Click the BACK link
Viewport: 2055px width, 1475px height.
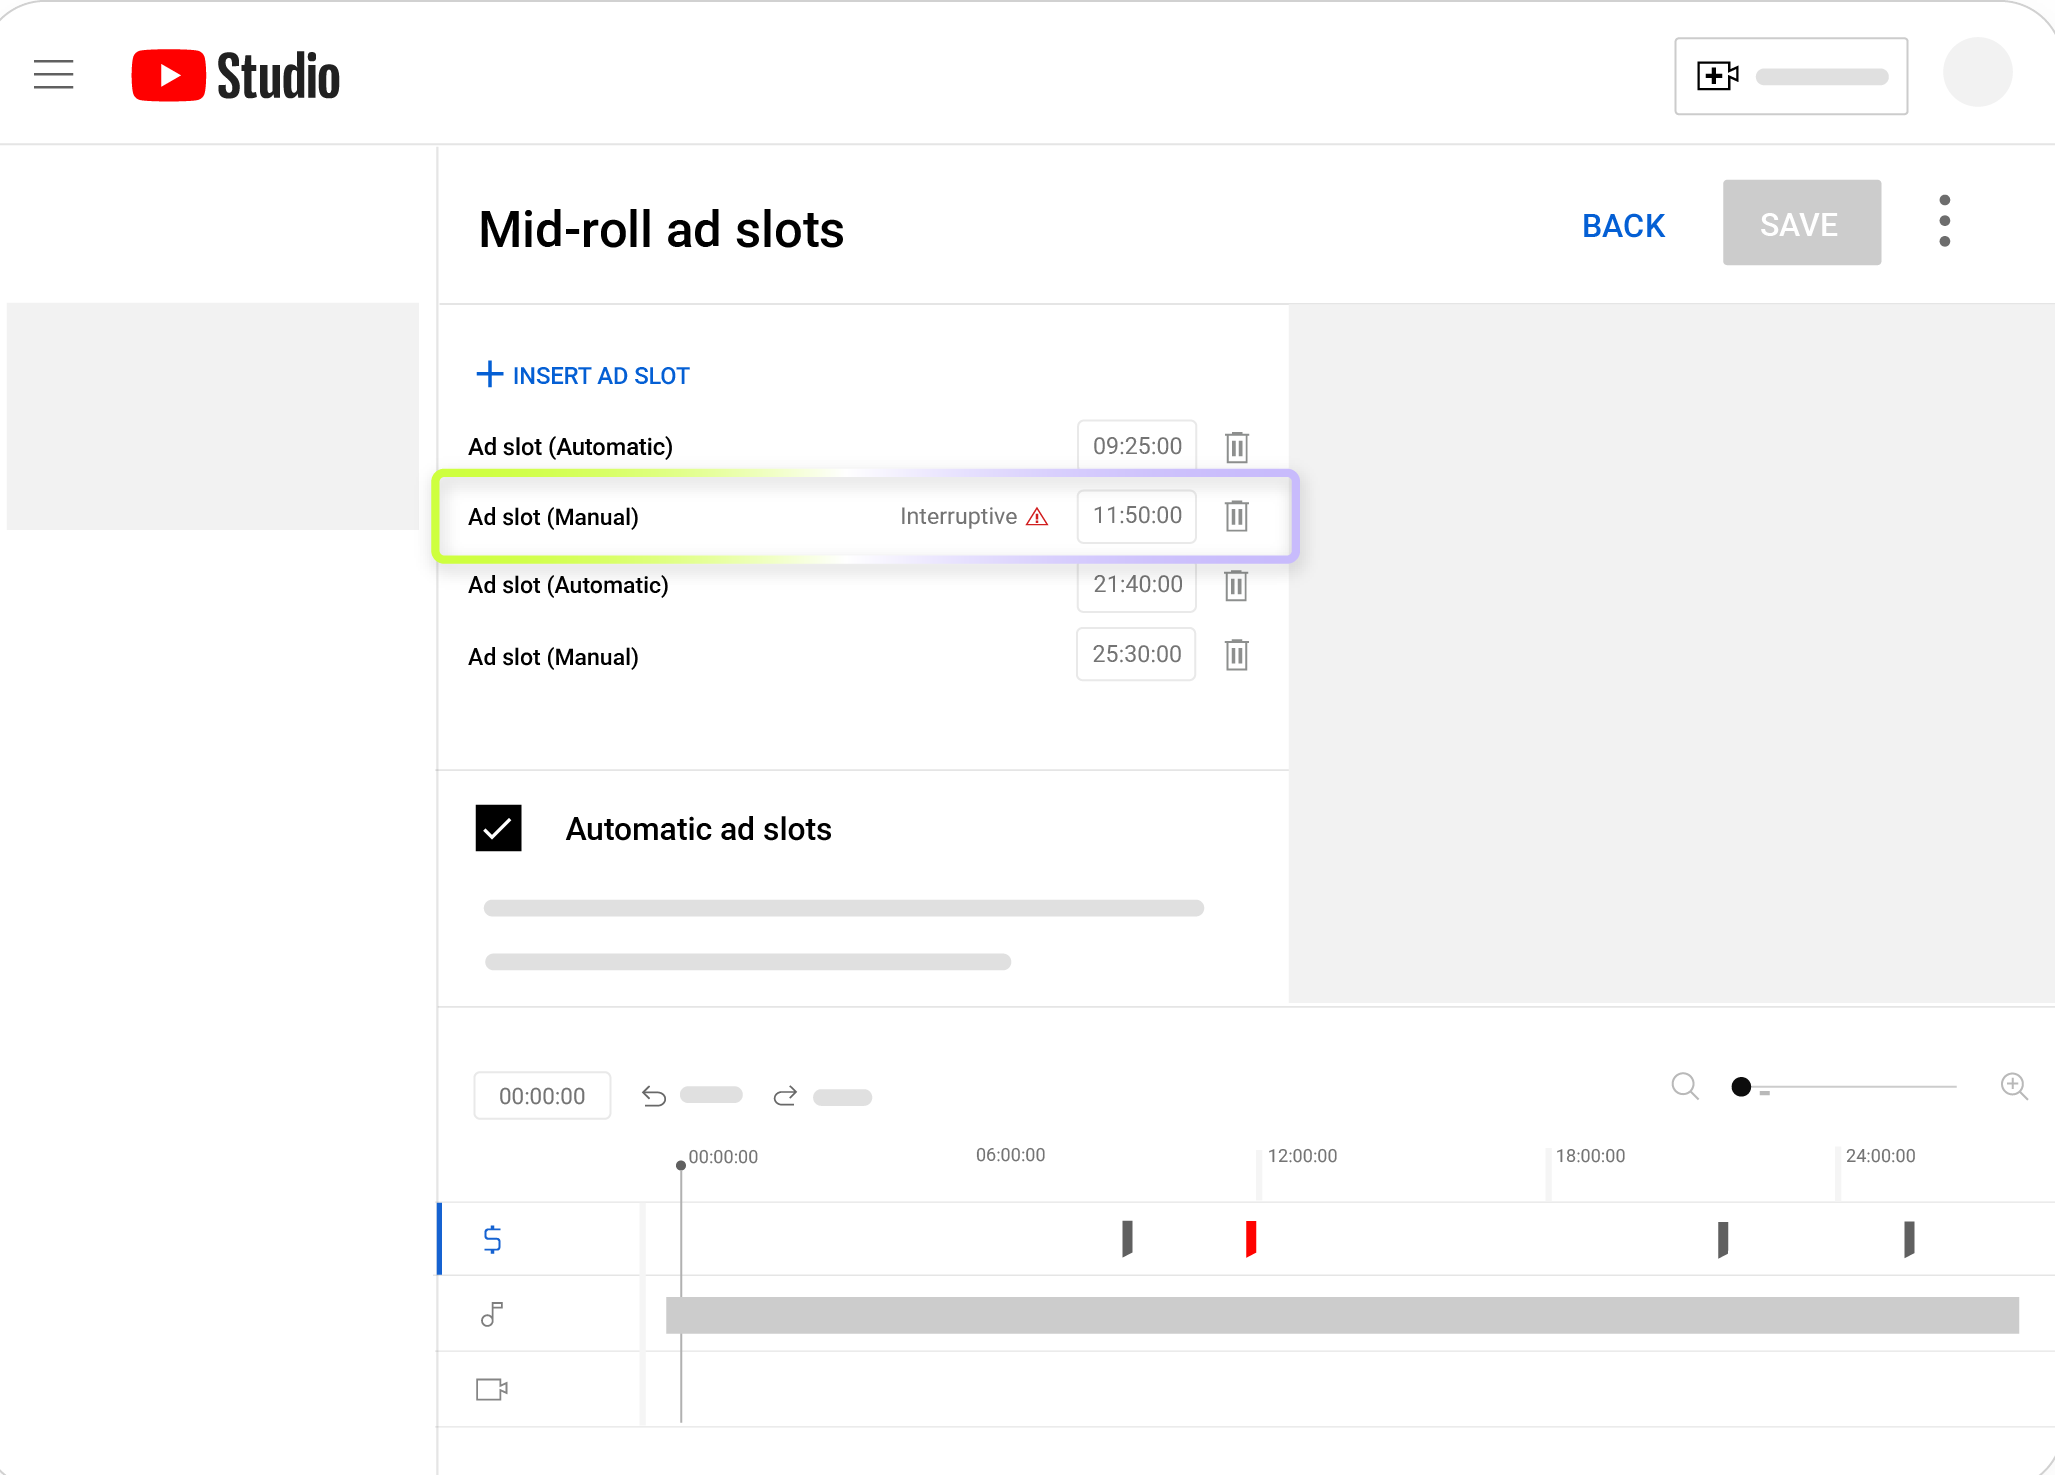1623,226
